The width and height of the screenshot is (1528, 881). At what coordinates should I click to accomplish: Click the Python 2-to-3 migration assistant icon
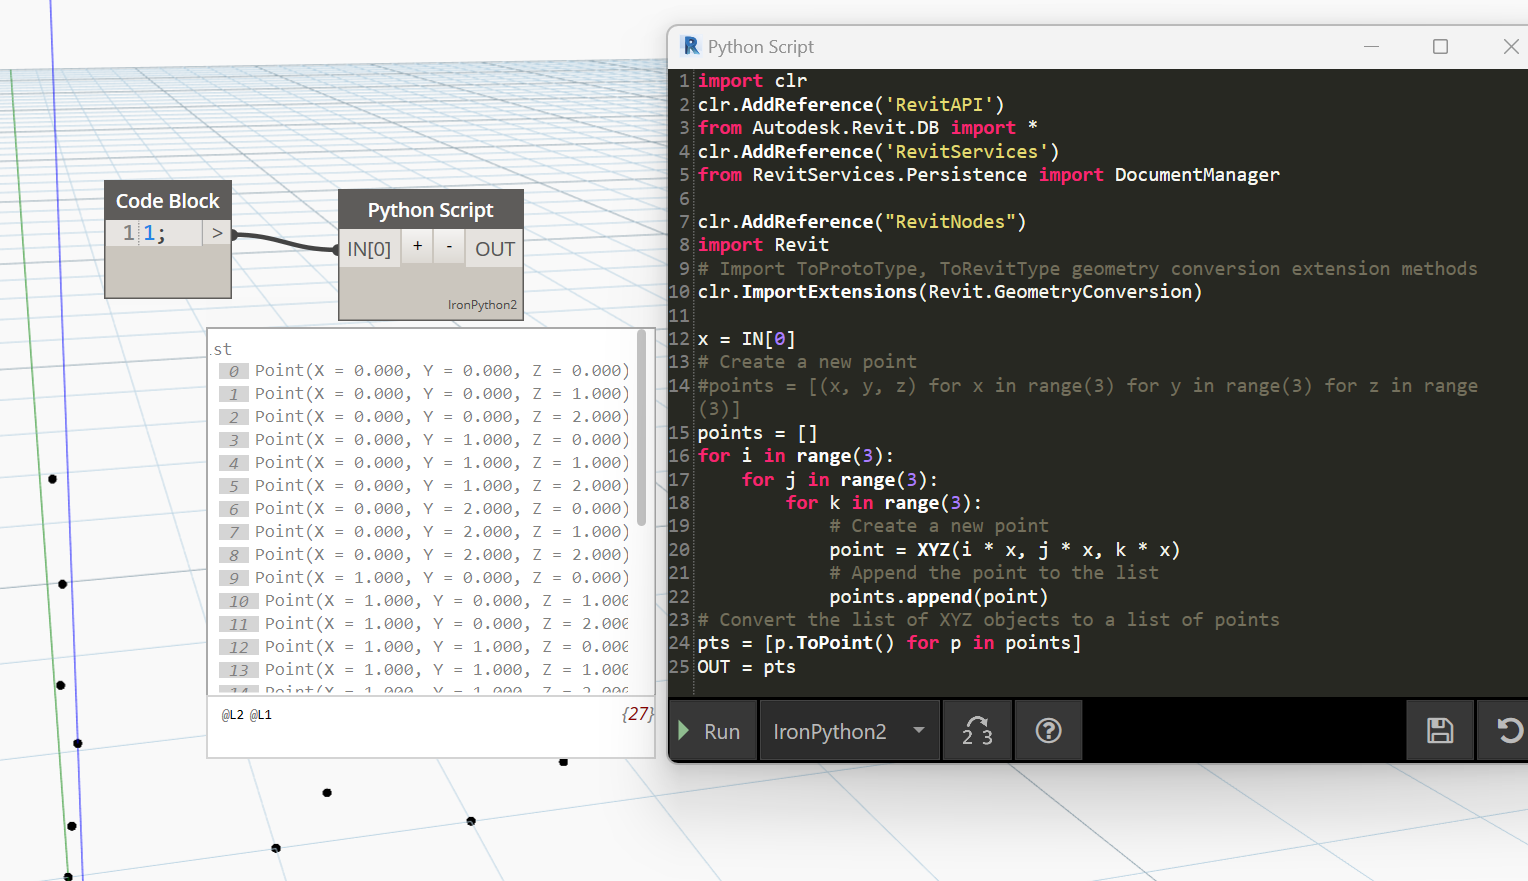977,730
